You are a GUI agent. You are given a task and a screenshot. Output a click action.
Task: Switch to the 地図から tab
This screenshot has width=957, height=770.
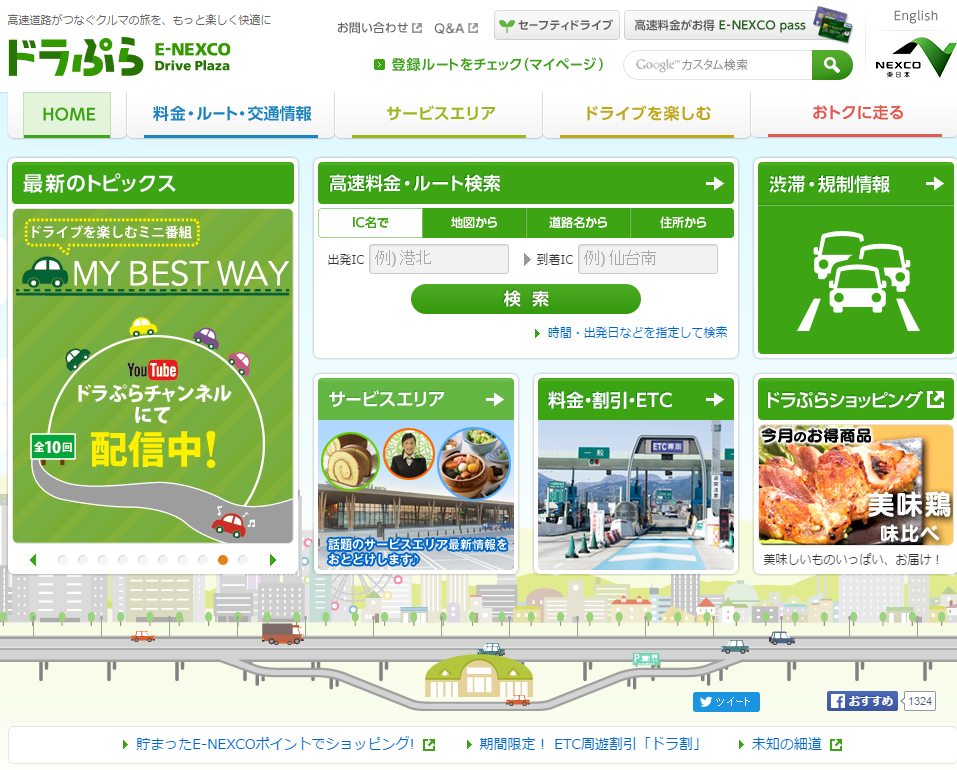point(474,223)
